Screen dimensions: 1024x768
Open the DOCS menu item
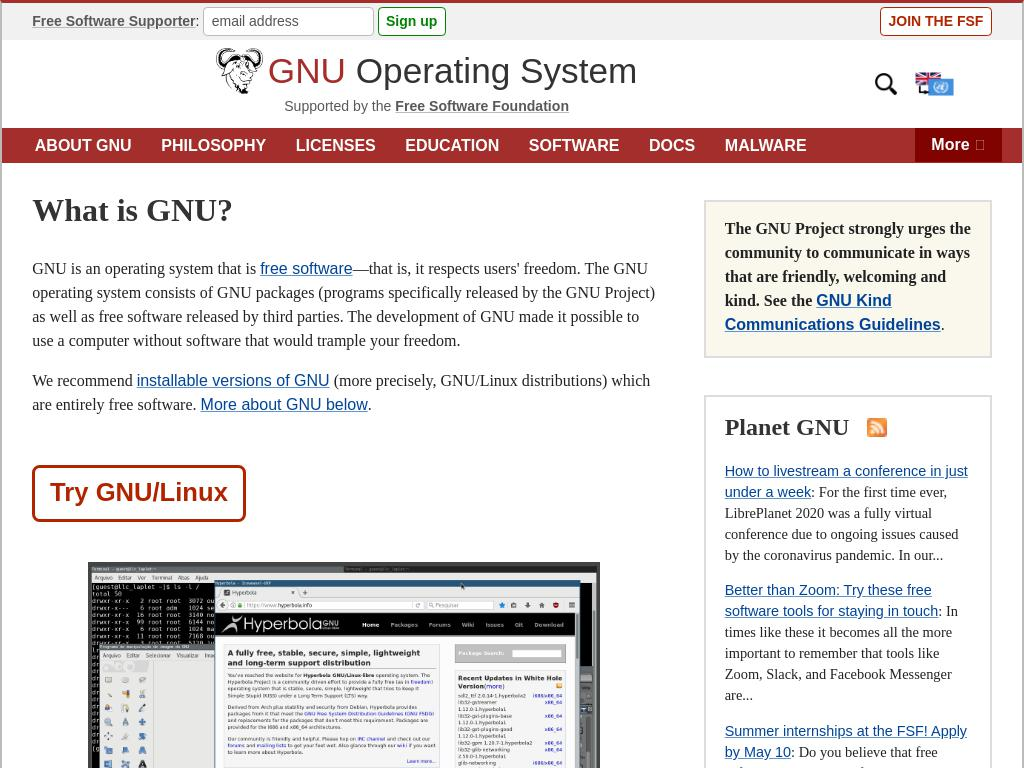pos(672,145)
